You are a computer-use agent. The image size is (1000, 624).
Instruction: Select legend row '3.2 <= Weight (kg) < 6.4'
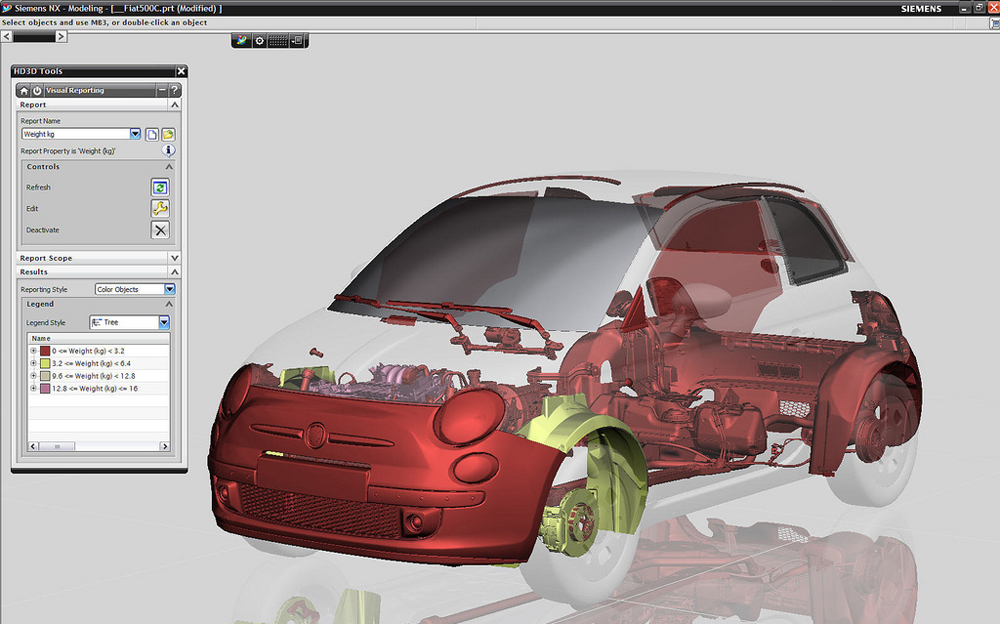pos(99,363)
